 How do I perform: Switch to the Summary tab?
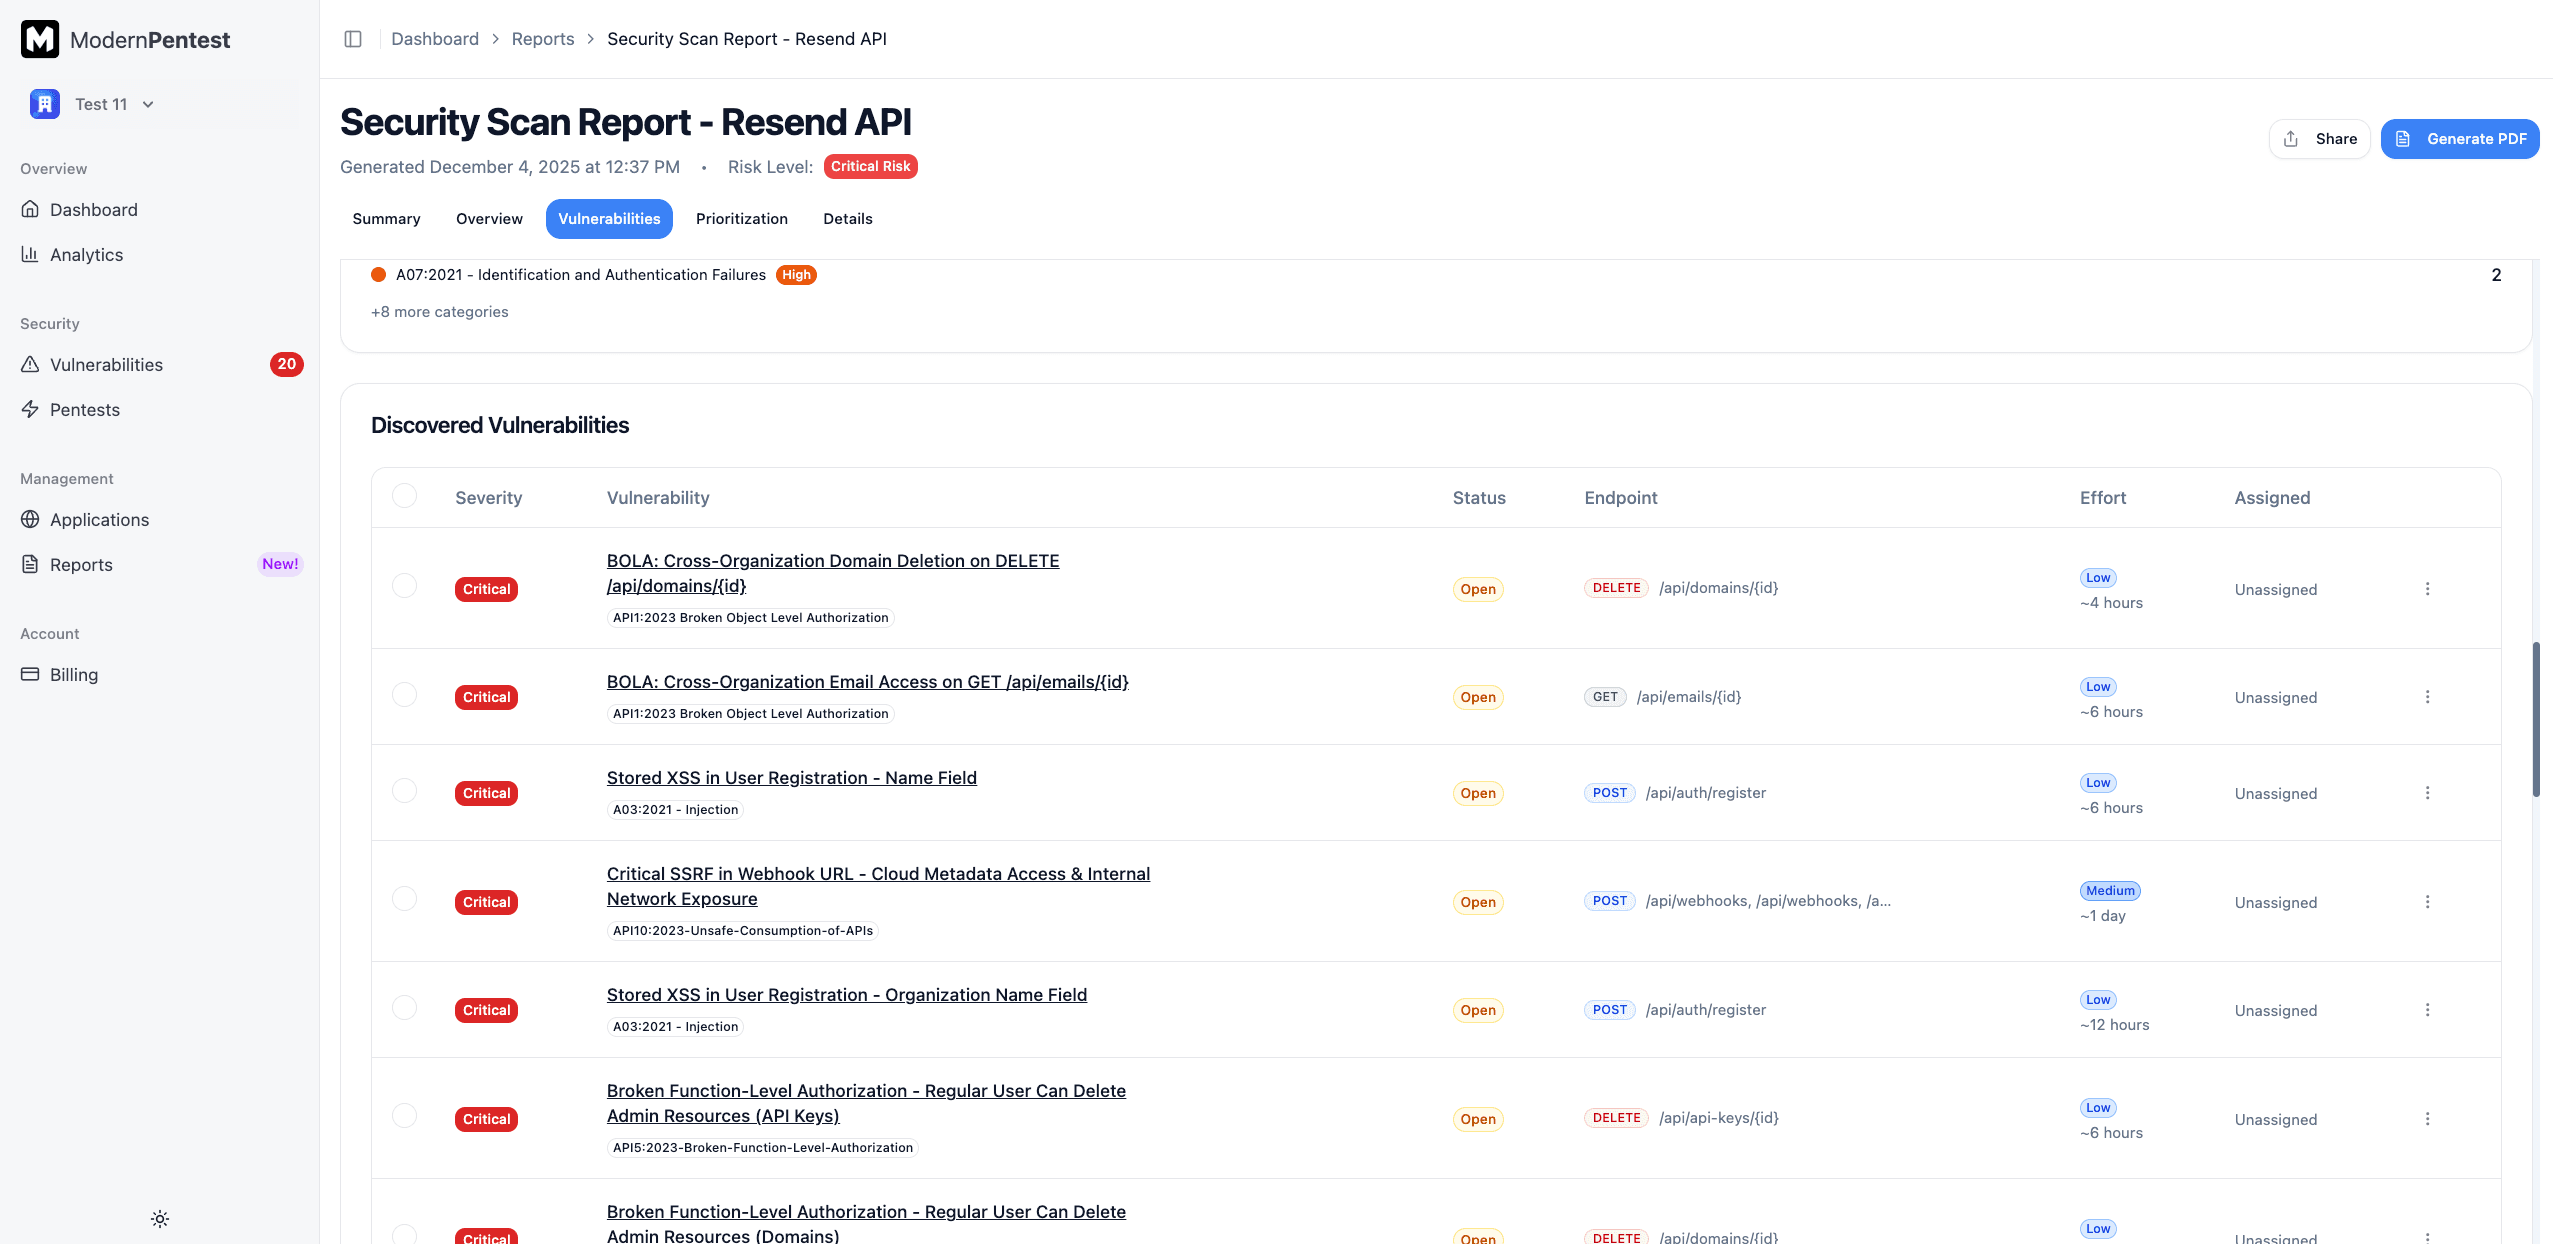(x=386, y=218)
